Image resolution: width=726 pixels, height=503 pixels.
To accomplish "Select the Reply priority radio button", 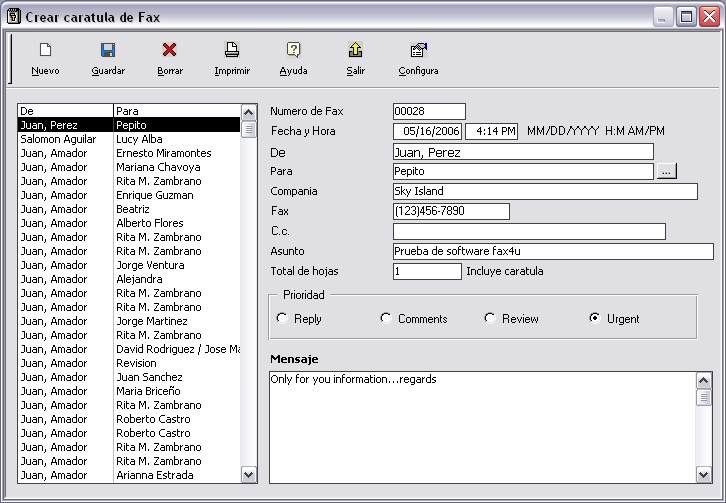I will (282, 318).
